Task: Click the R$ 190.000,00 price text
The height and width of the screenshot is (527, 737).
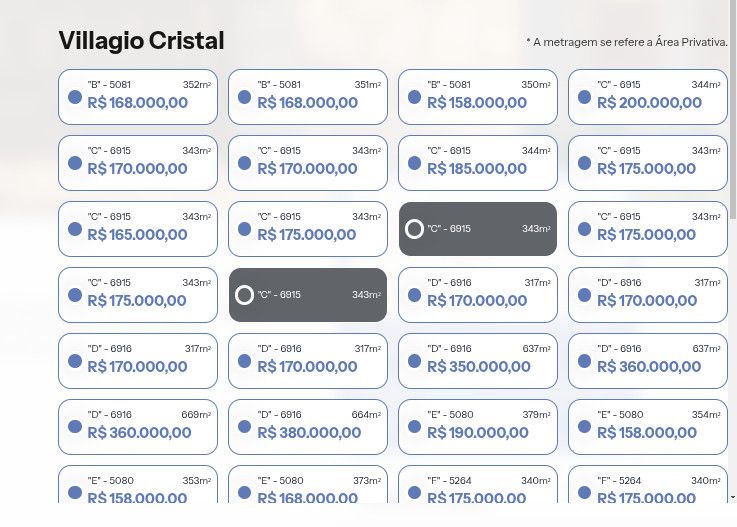Action: (477, 433)
